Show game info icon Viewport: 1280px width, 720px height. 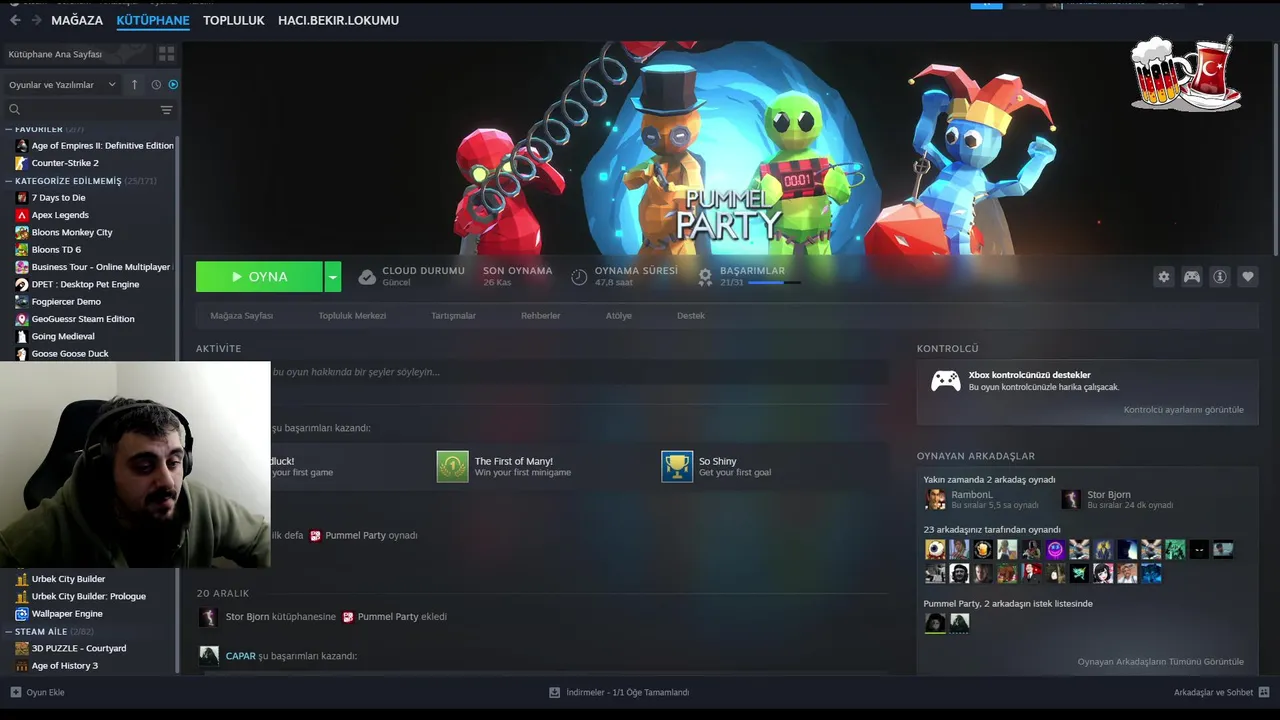pos(1220,277)
